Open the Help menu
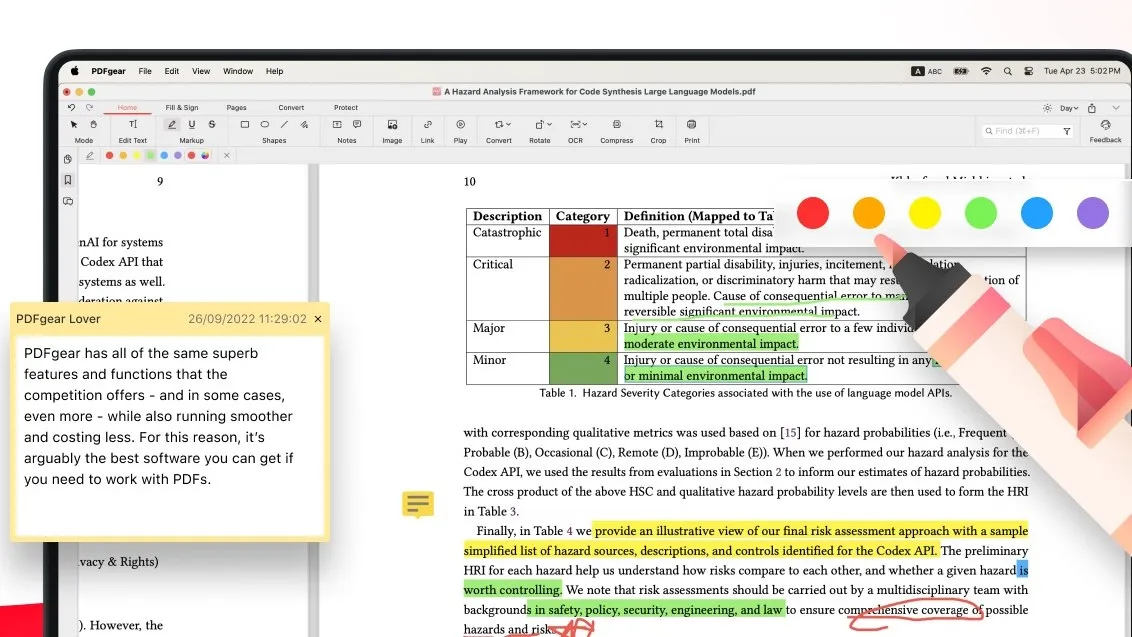Screen dimensions: 1132x637 274,72
